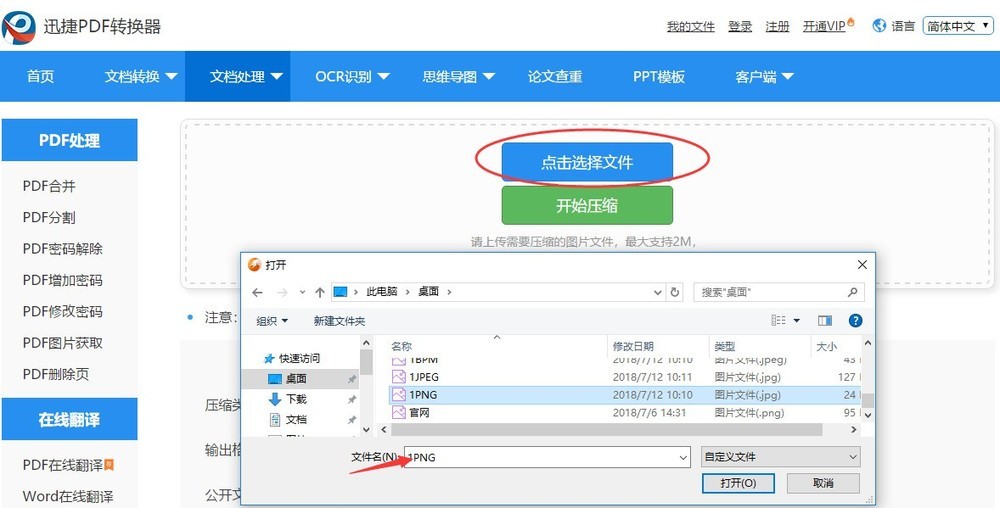Viewport: 1000px width, 508px height.
Task: Click the 取消 button in dialog
Action: pyautogui.click(x=823, y=483)
